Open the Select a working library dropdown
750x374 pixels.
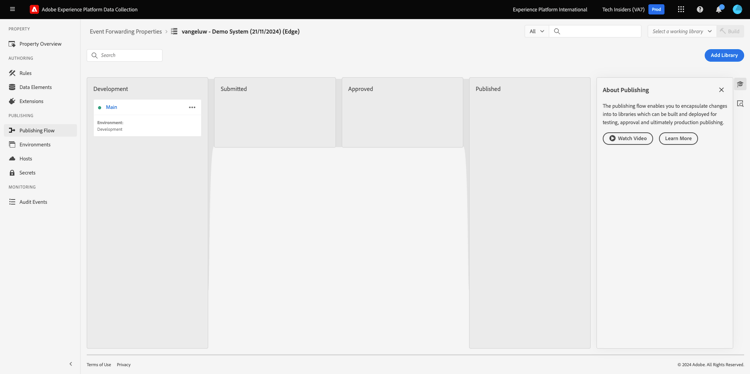point(682,31)
